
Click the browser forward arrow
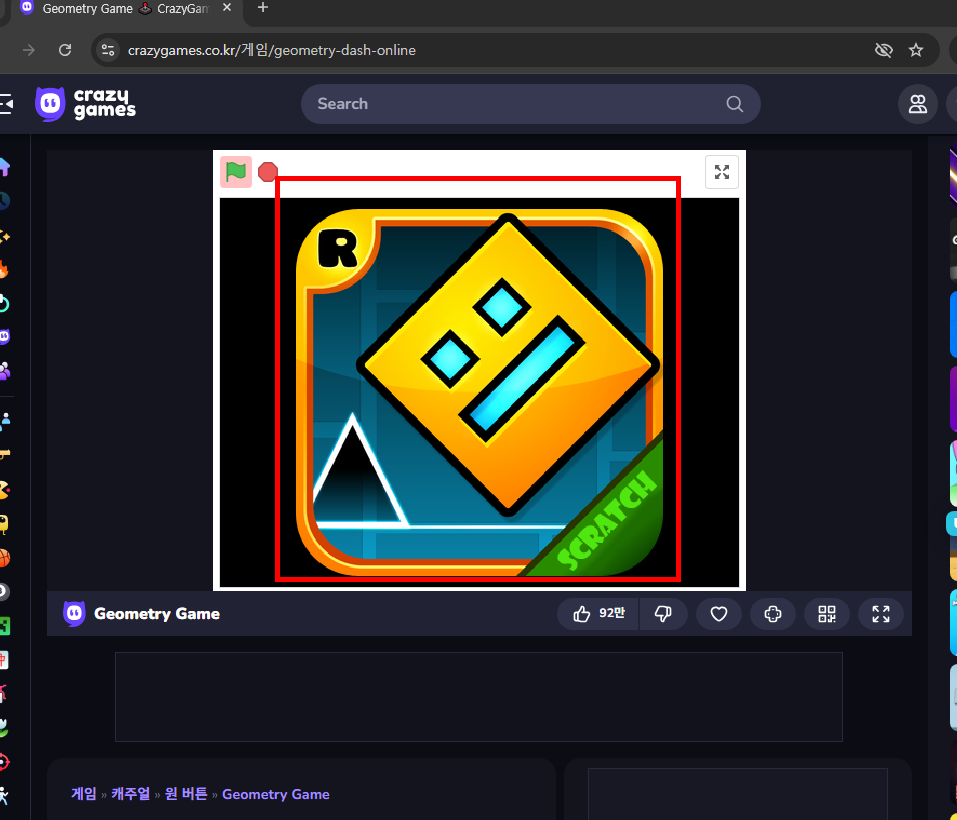(29, 50)
